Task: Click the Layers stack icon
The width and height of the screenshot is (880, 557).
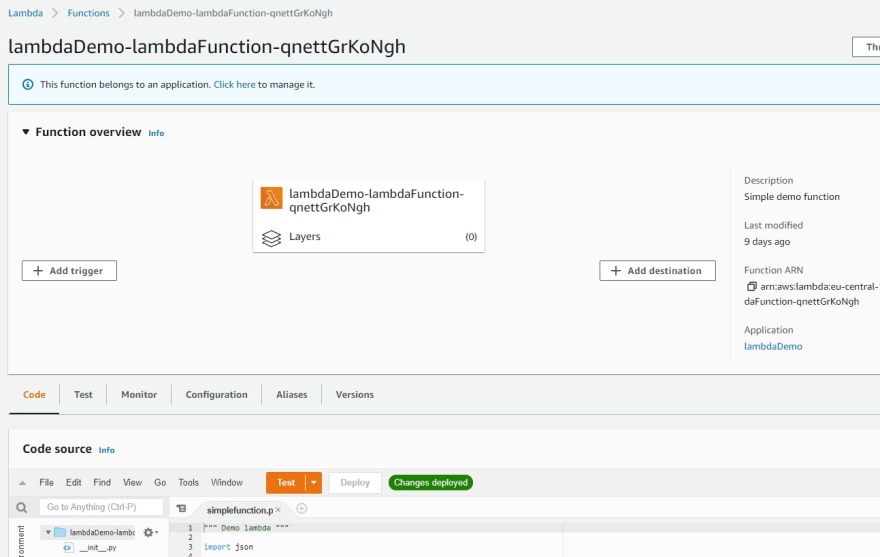Action: click(x=272, y=238)
